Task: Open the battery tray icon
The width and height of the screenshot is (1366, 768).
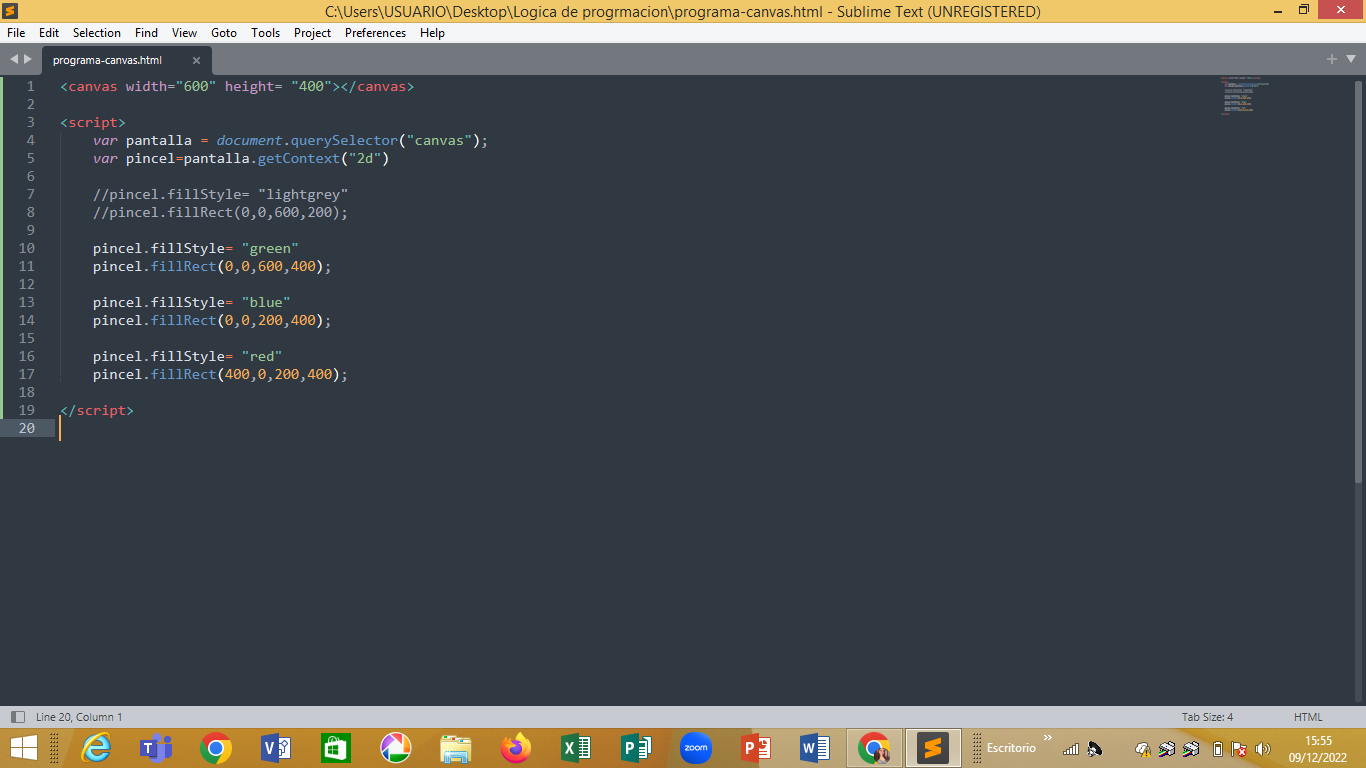Action: click(1217, 749)
